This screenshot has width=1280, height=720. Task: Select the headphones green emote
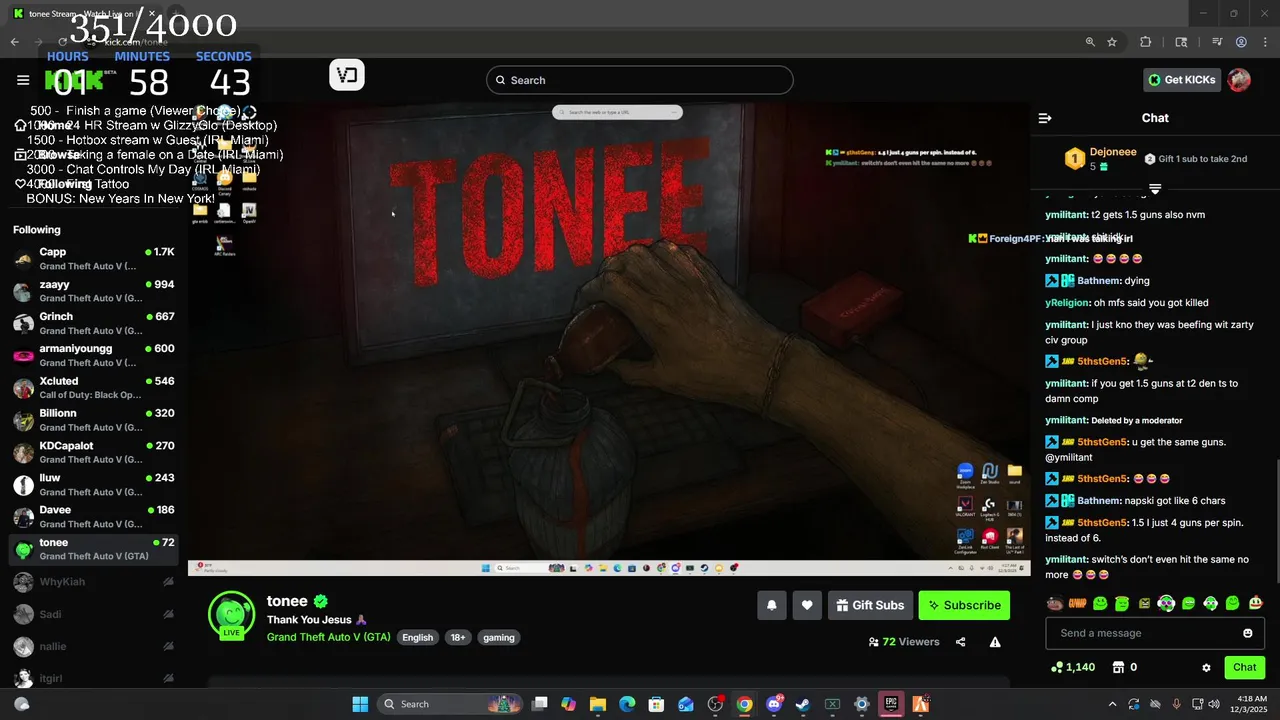point(1166,603)
